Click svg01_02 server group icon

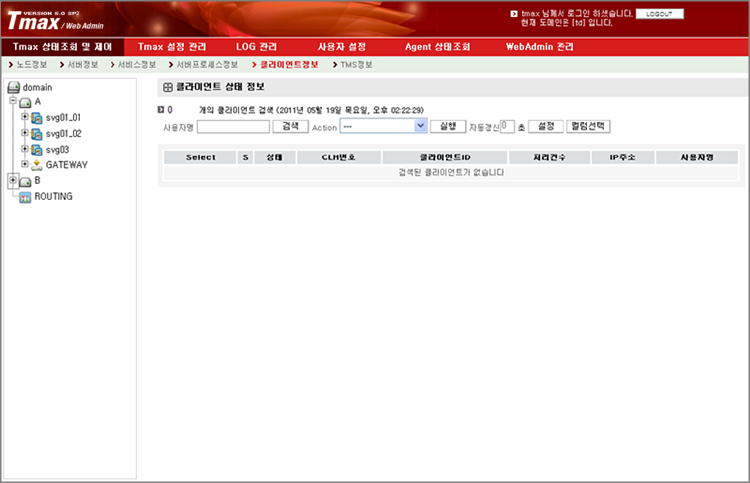(36, 134)
